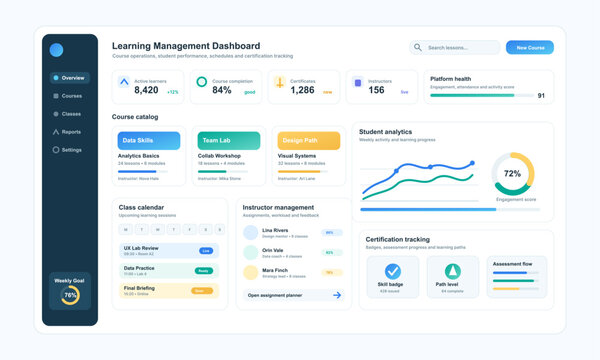Click the 1,286 certificates value

pos(302,90)
